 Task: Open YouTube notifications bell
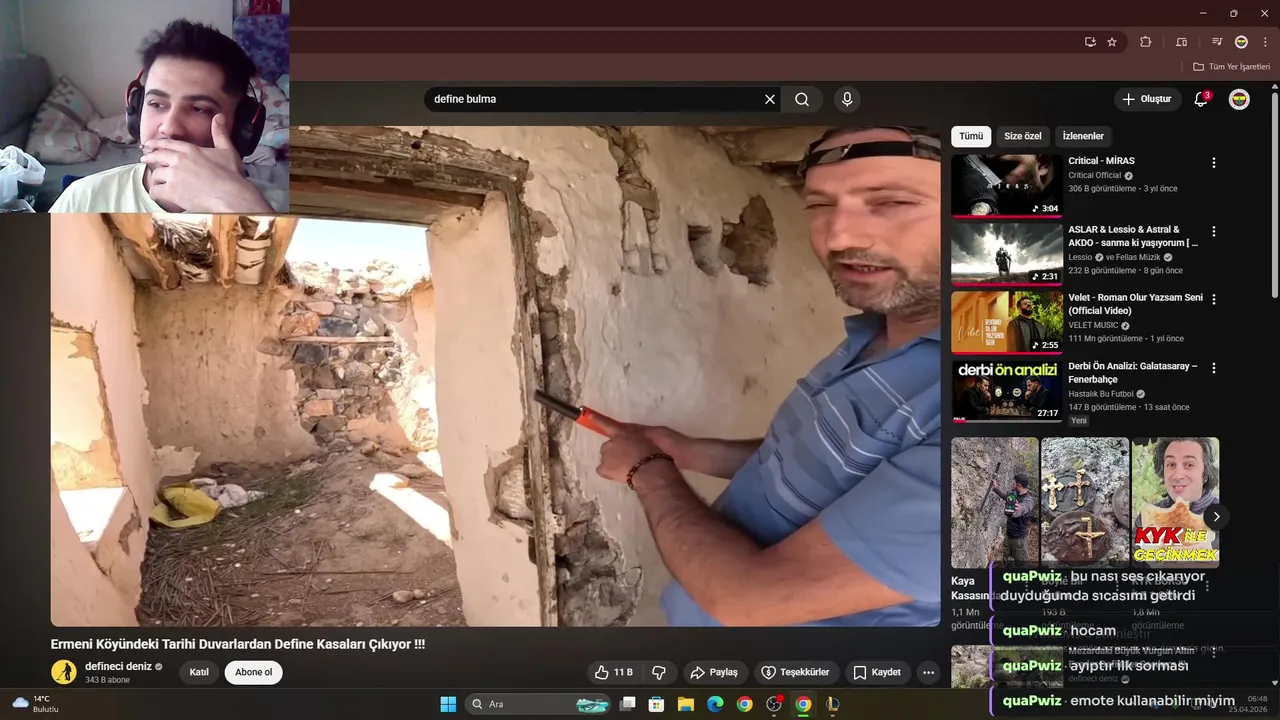[x=1202, y=99]
